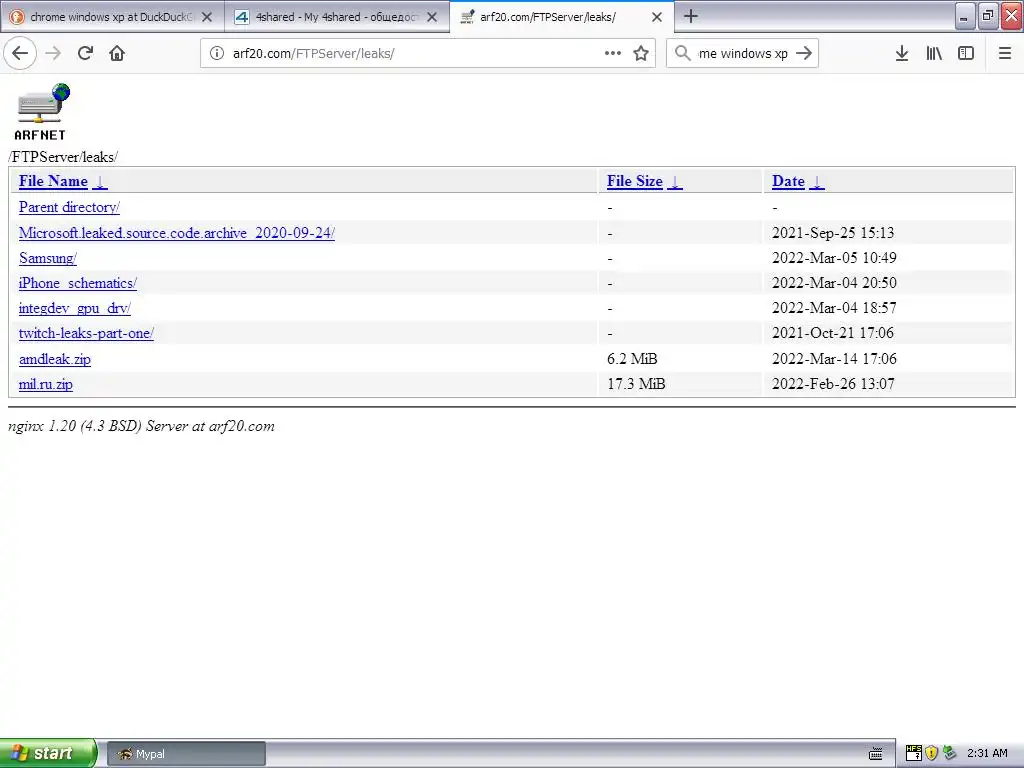This screenshot has height=768, width=1024.
Task: Show site information for arf20.com
Action: click(216, 53)
